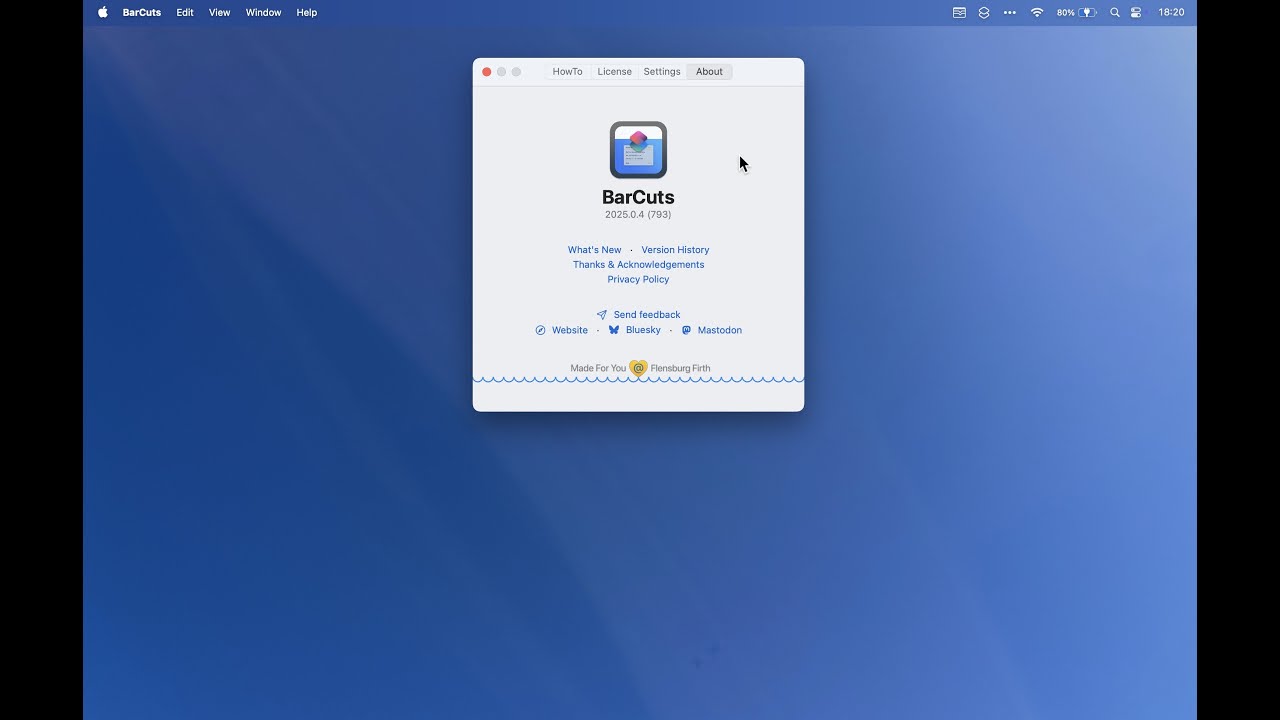Screen dimensions: 1280x720
Task: Click the BarCuts app icon image
Action: coord(638,150)
